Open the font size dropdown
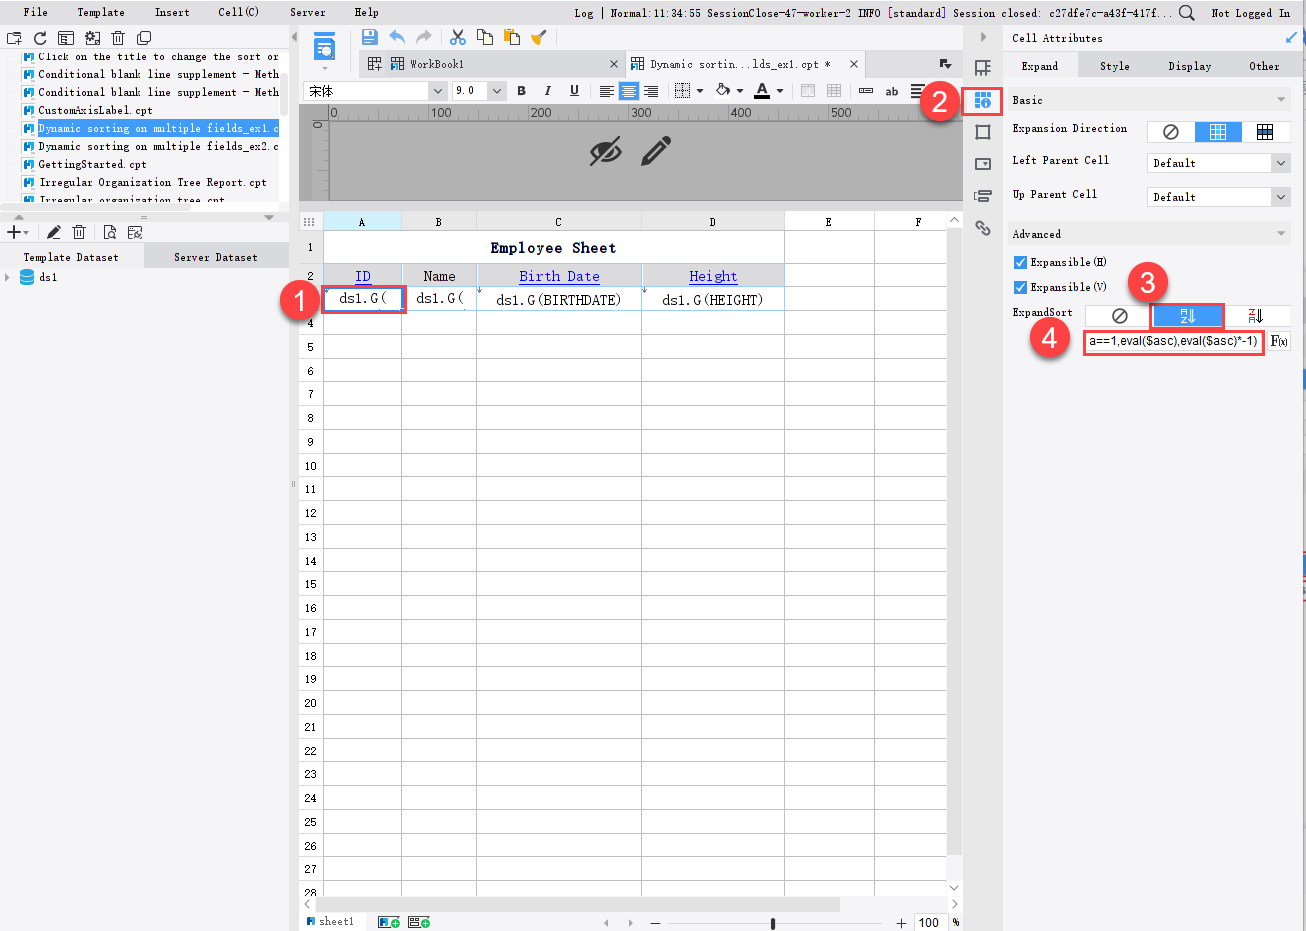This screenshot has width=1306, height=931. pyautogui.click(x=496, y=91)
